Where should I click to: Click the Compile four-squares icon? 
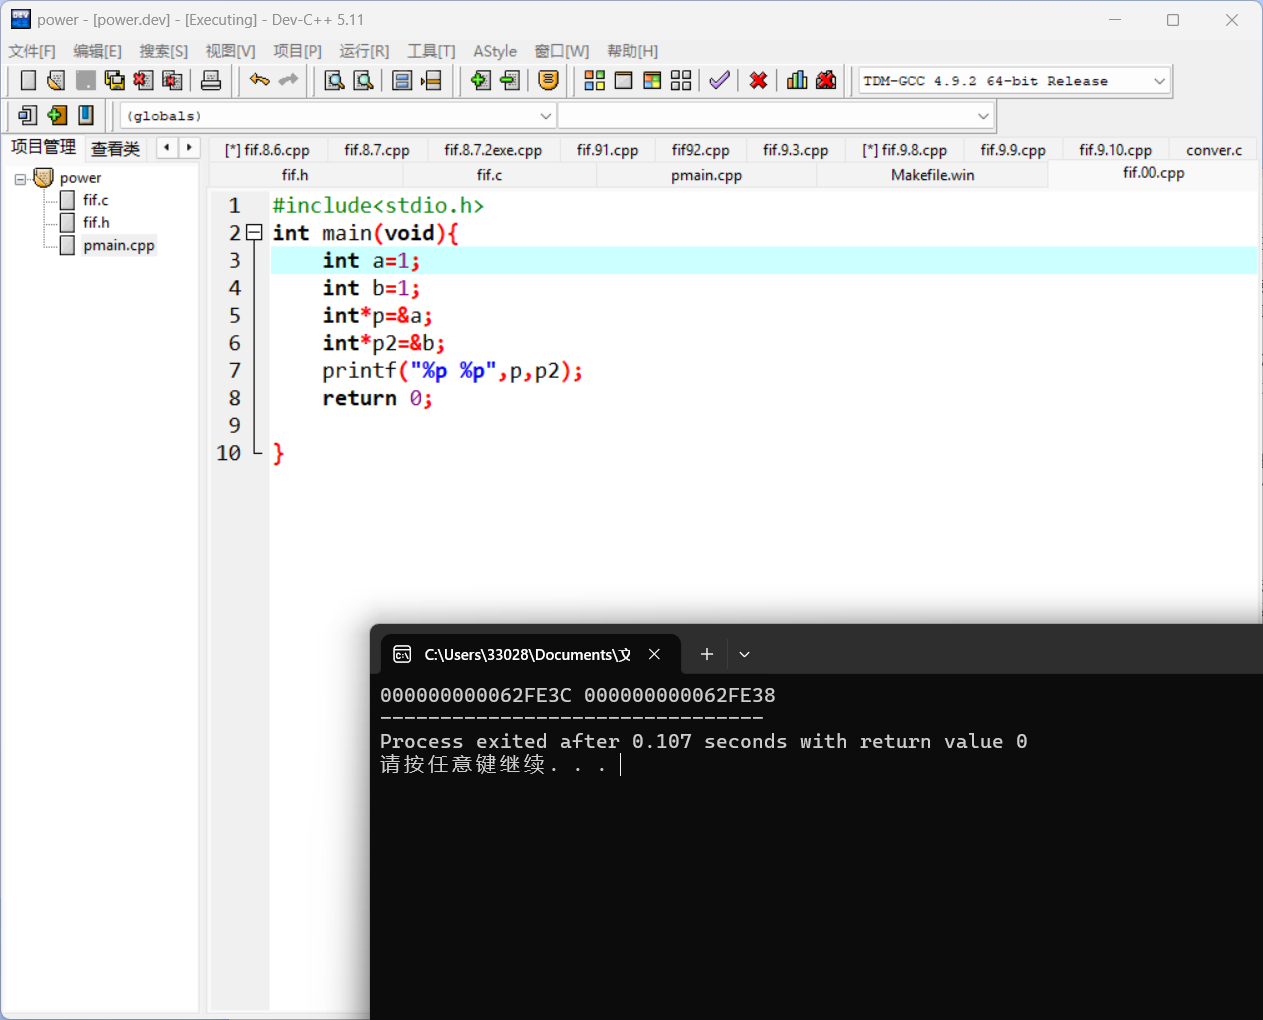pos(595,81)
